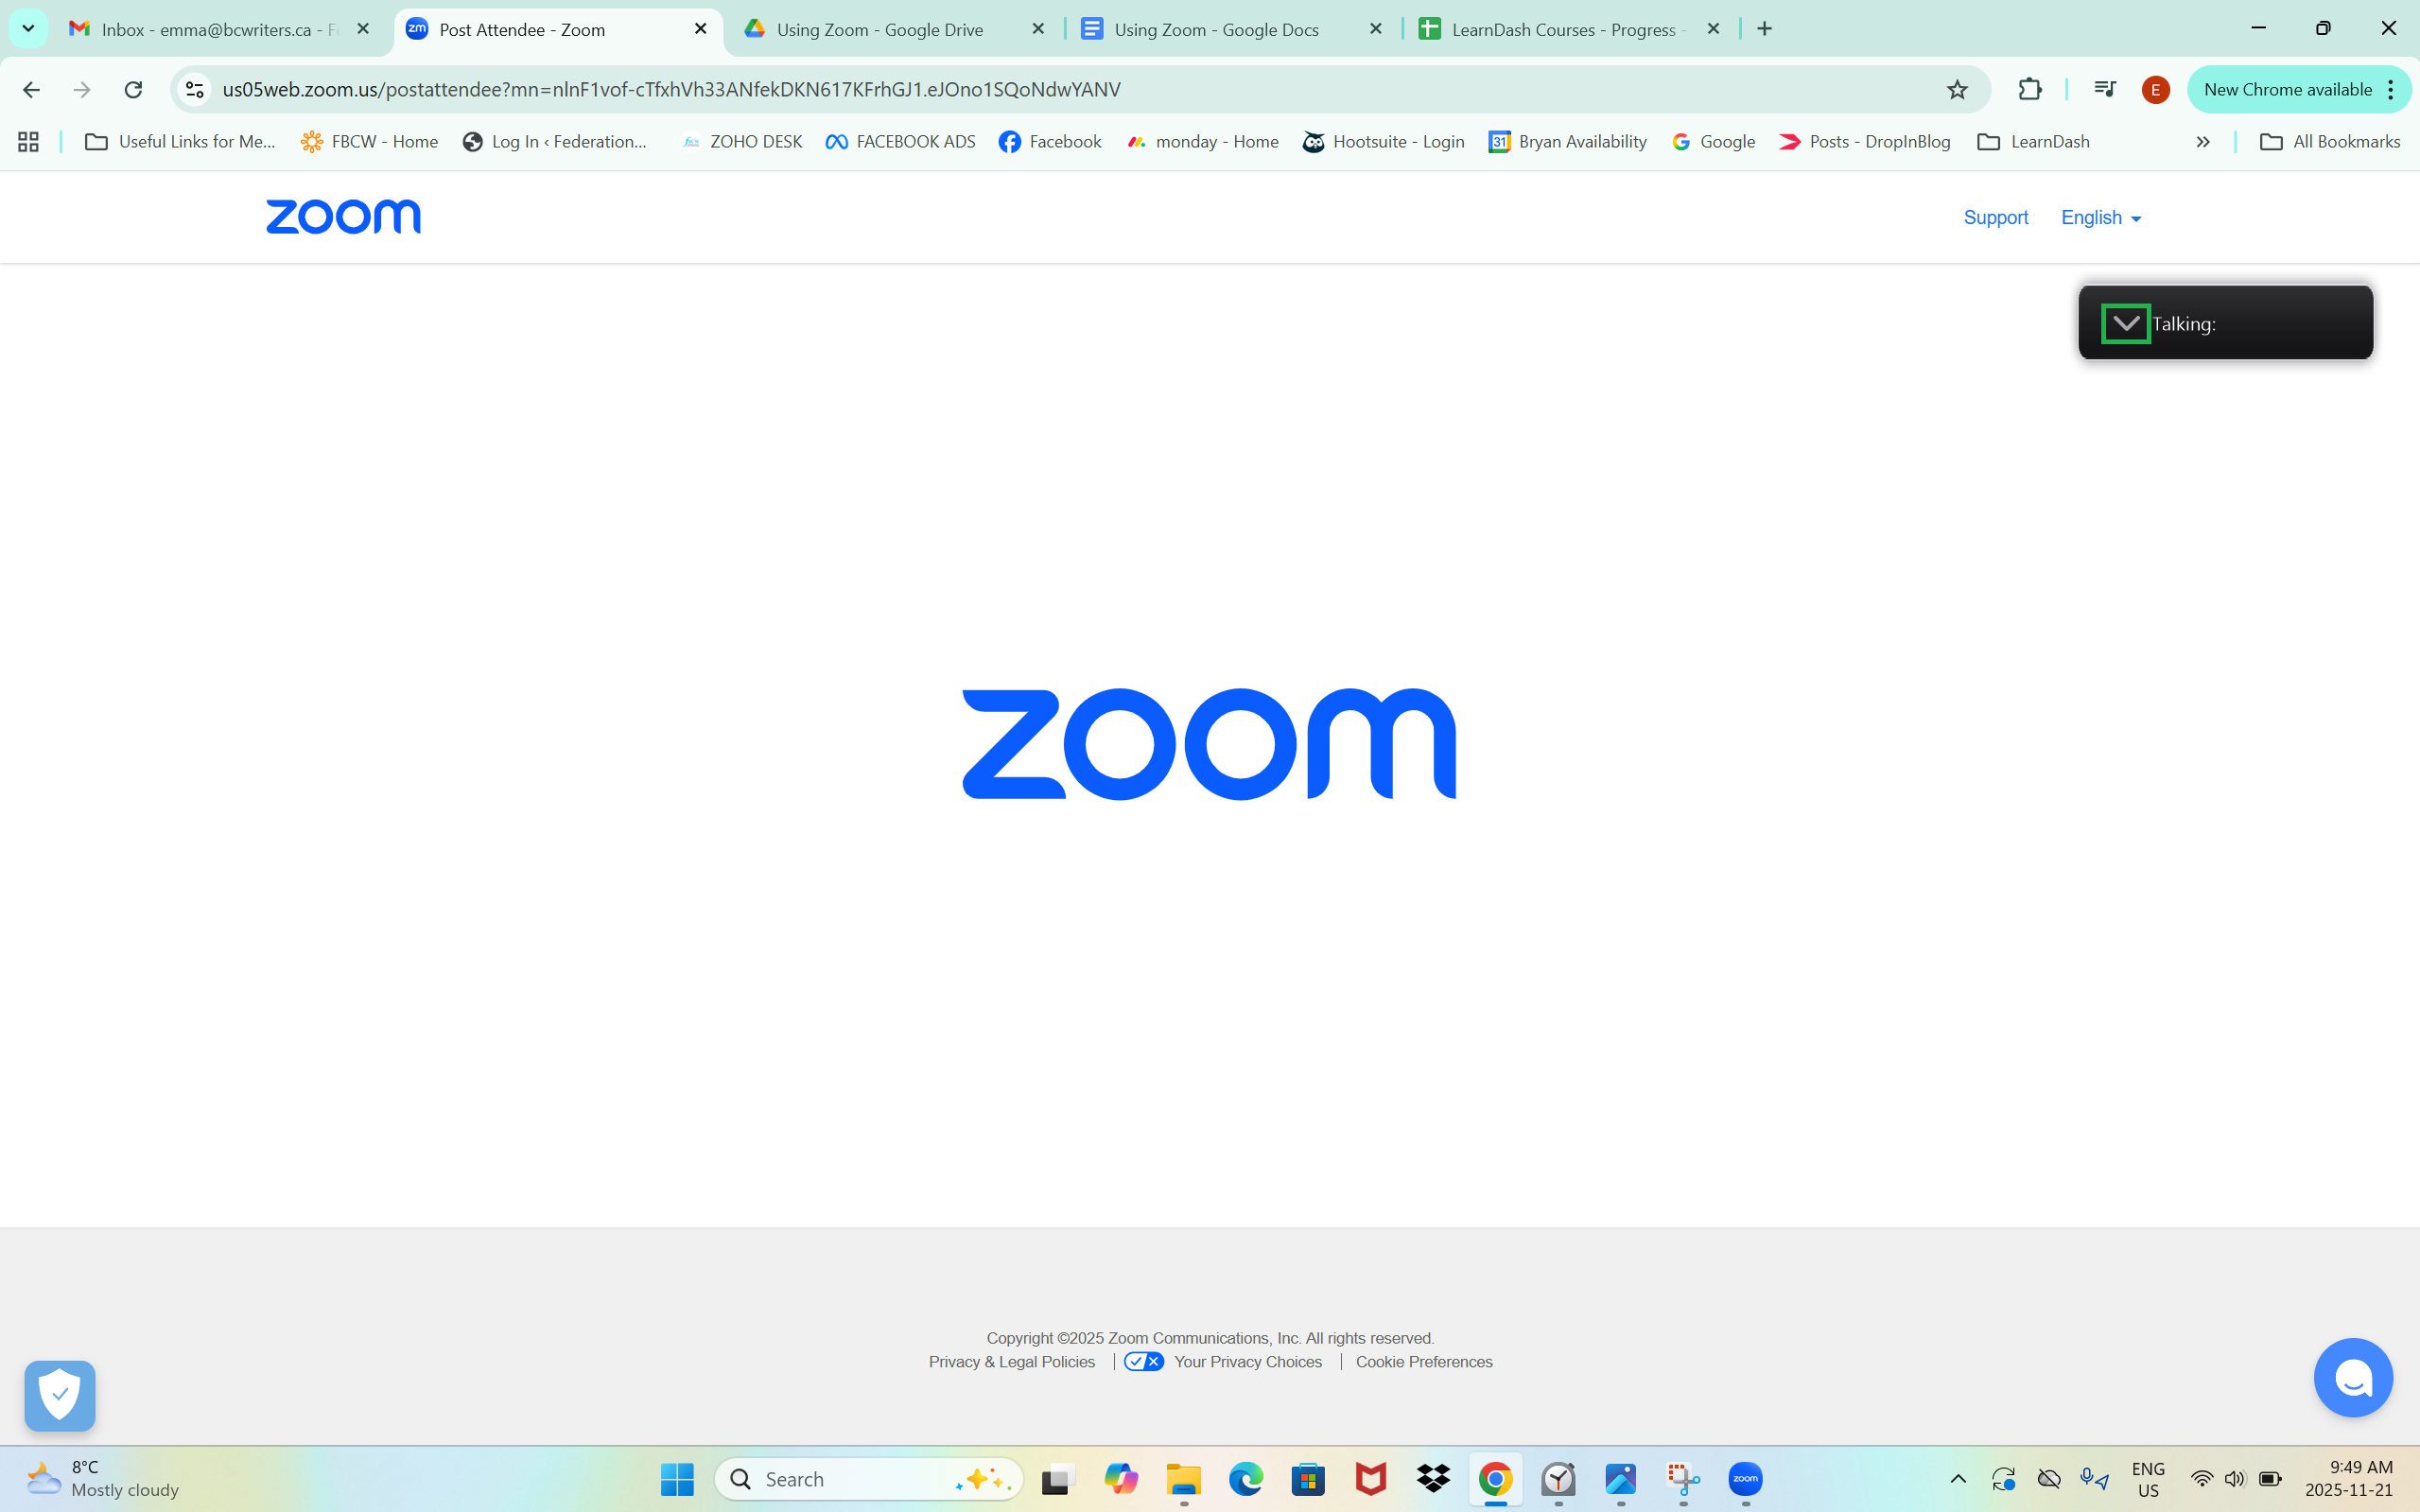Image resolution: width=2420 pixels, height=1512 pixels.
Task: Open Privacy & Legal Policies link
Action: coord(1011,1362)
